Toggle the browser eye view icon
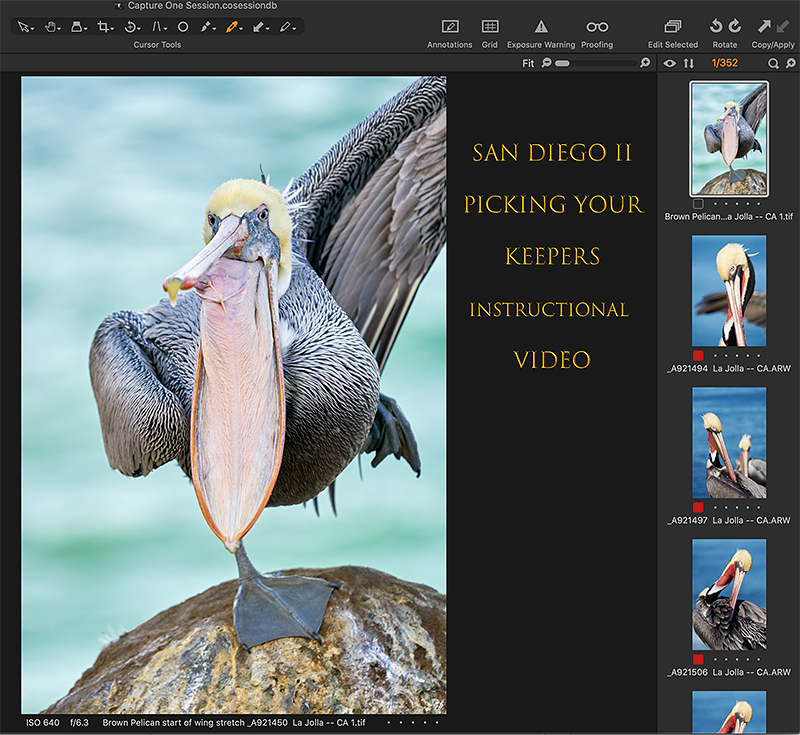Image resolution: width=800 pixels, height=735 pixels. point(669,63)
